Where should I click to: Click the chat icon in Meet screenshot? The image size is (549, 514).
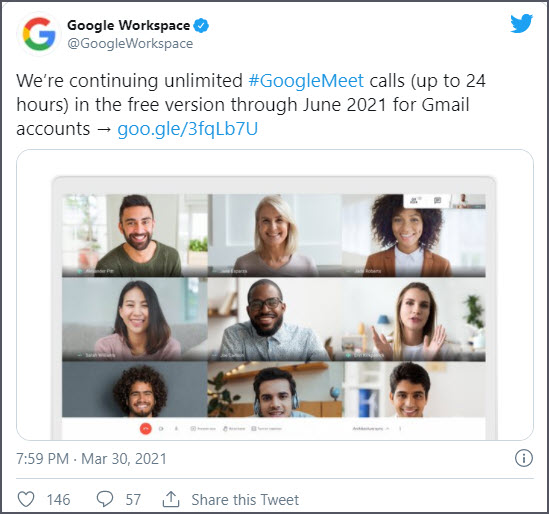point(437,201)
